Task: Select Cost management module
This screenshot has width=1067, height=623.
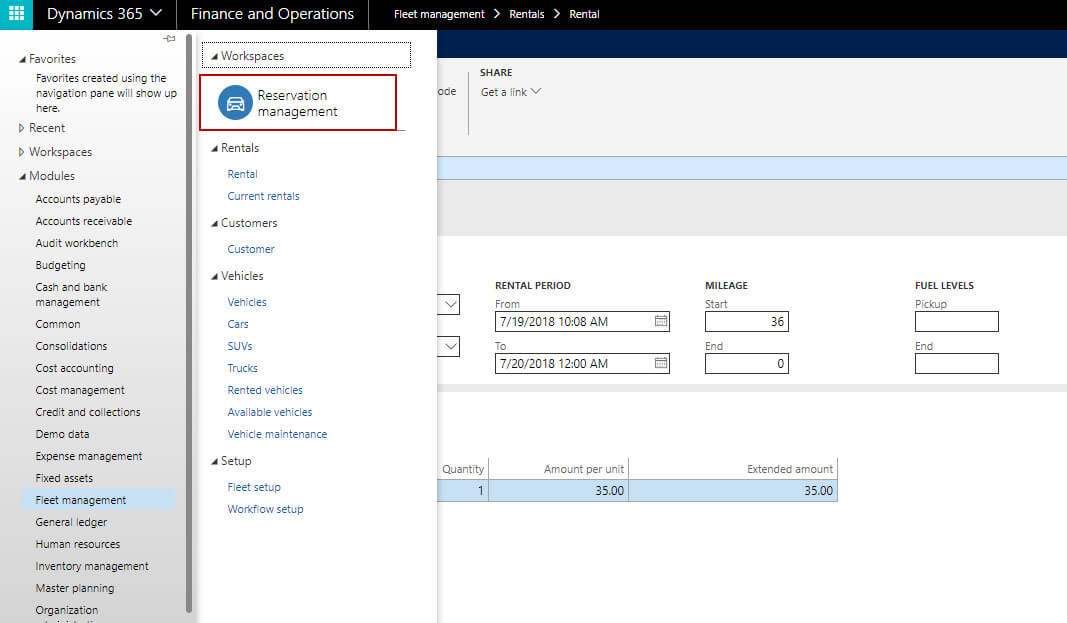Action: click(80, 390)
